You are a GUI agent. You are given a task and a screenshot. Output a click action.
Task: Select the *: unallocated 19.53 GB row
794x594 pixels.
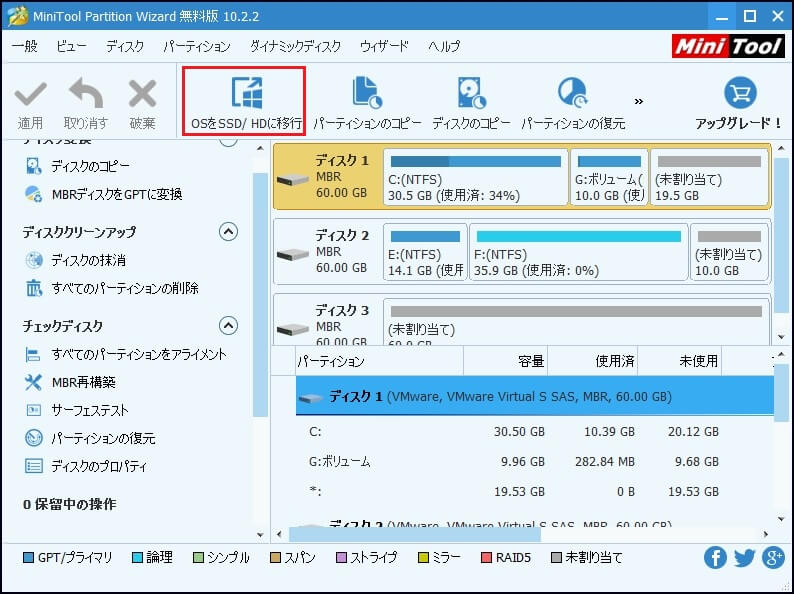535,492
